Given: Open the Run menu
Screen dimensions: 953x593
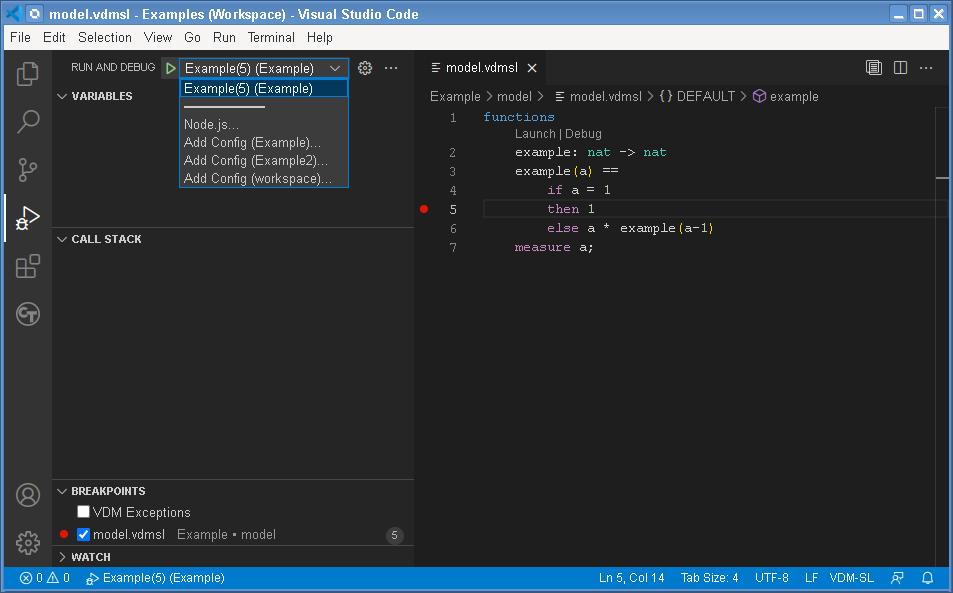Looking at the screenshot, I should coord(223,37).
